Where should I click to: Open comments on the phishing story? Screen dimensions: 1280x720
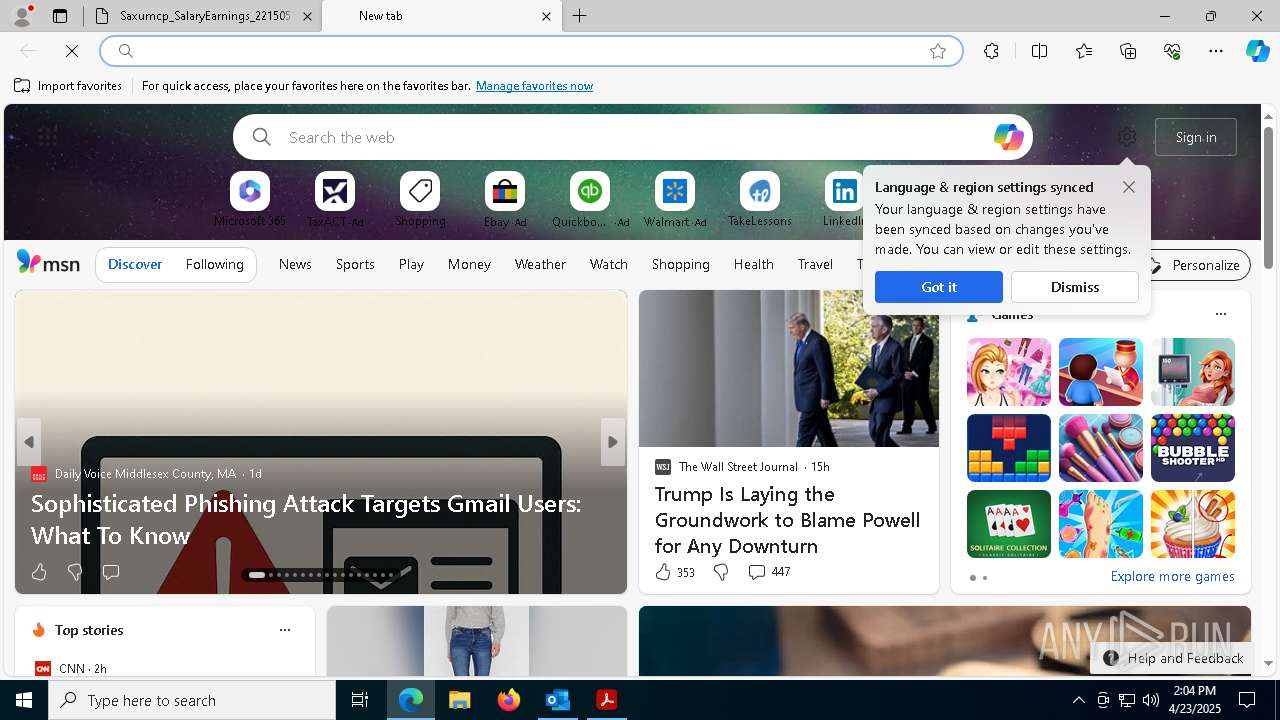coord(111,572)
